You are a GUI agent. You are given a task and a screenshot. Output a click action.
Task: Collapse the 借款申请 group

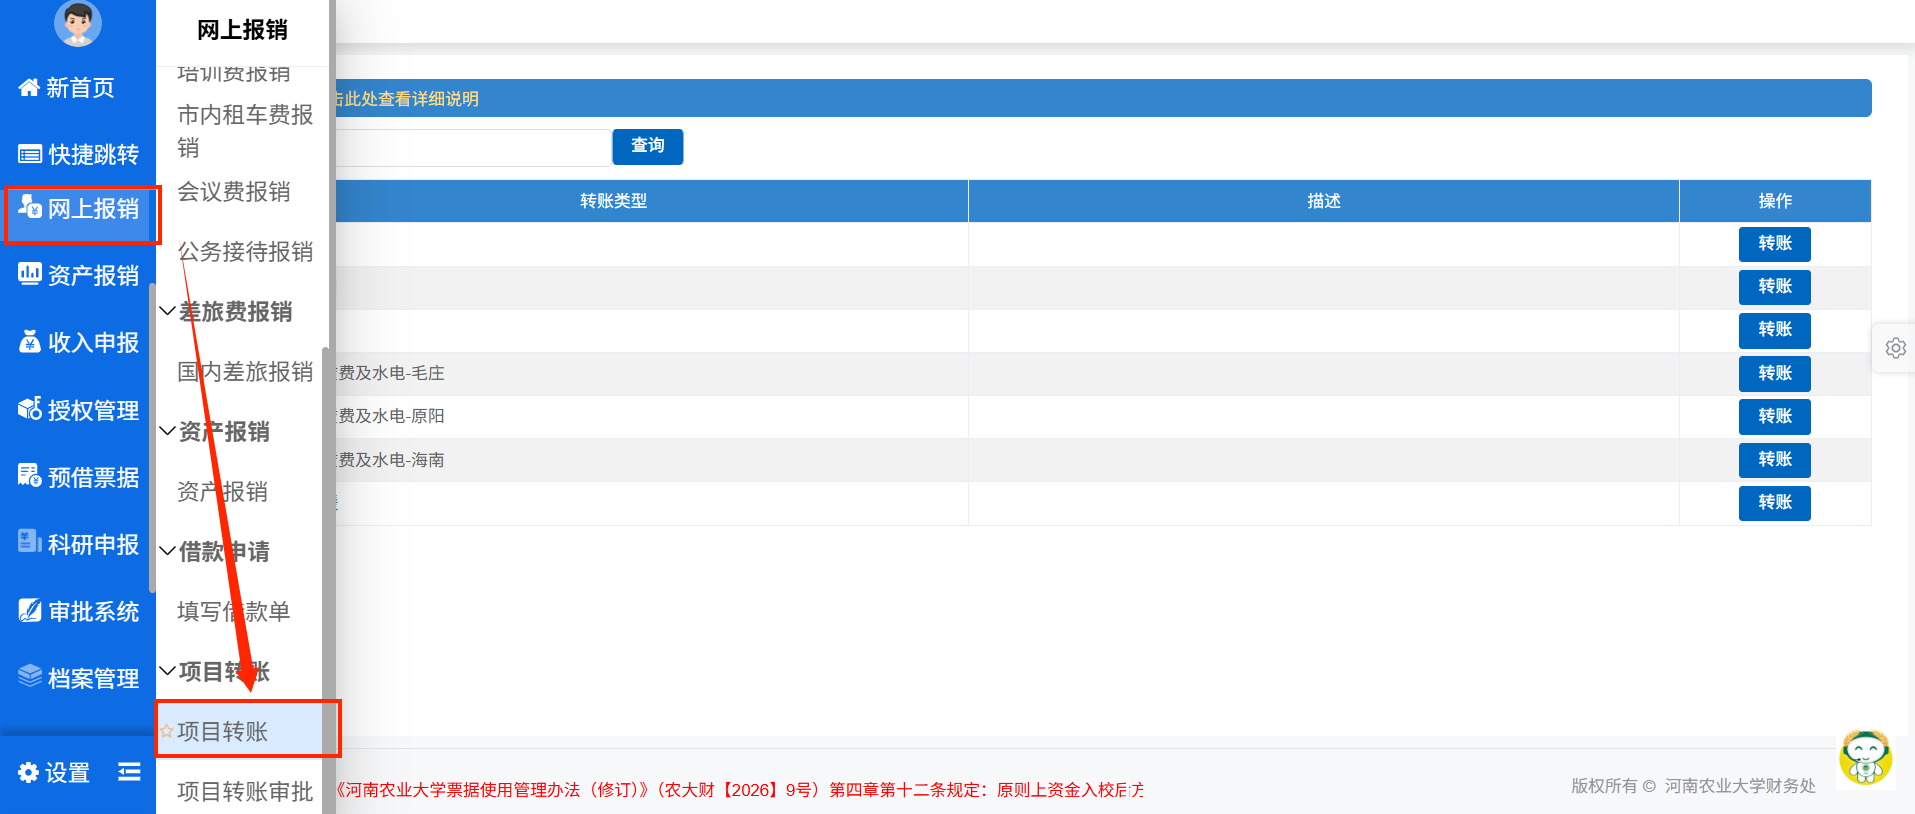click(168, 551)
